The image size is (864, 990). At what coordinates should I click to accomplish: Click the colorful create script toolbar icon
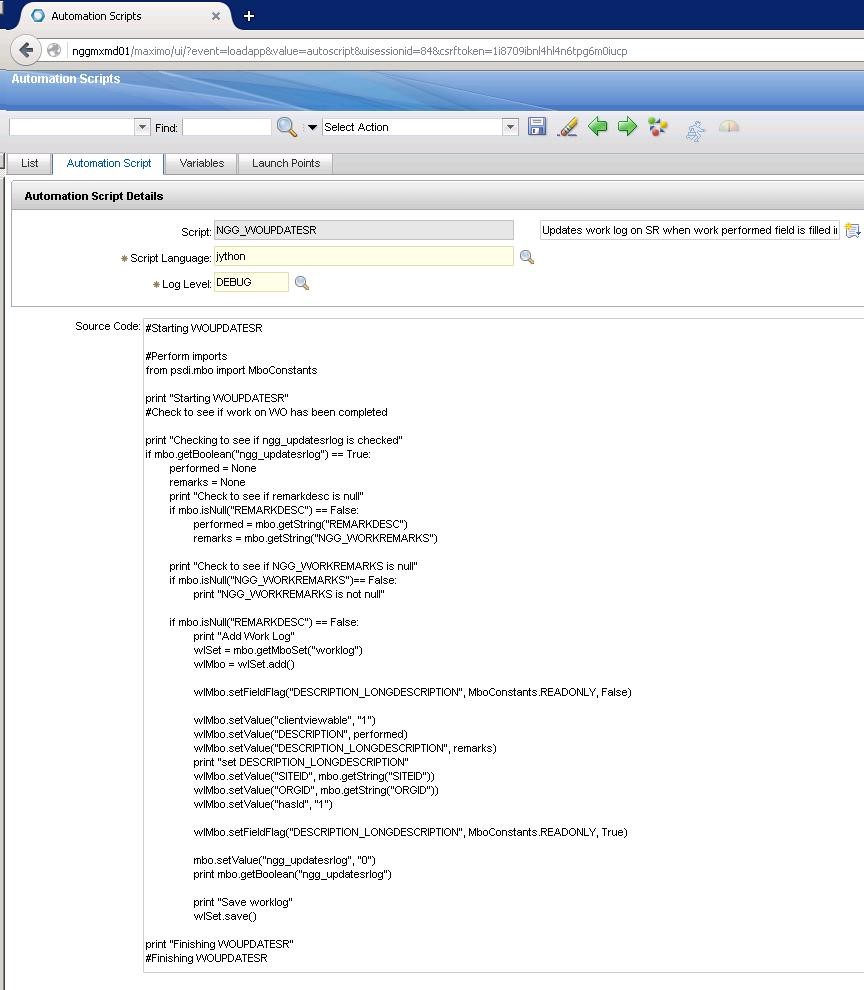[x=657, y=127]
